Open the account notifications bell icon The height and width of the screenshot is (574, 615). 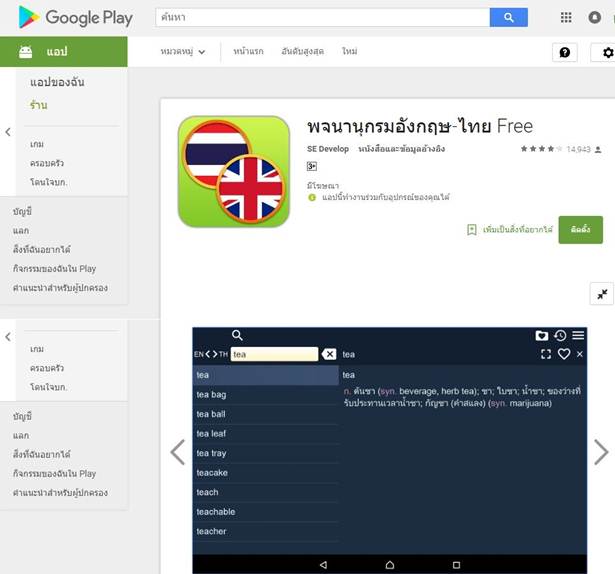[594, 17]
